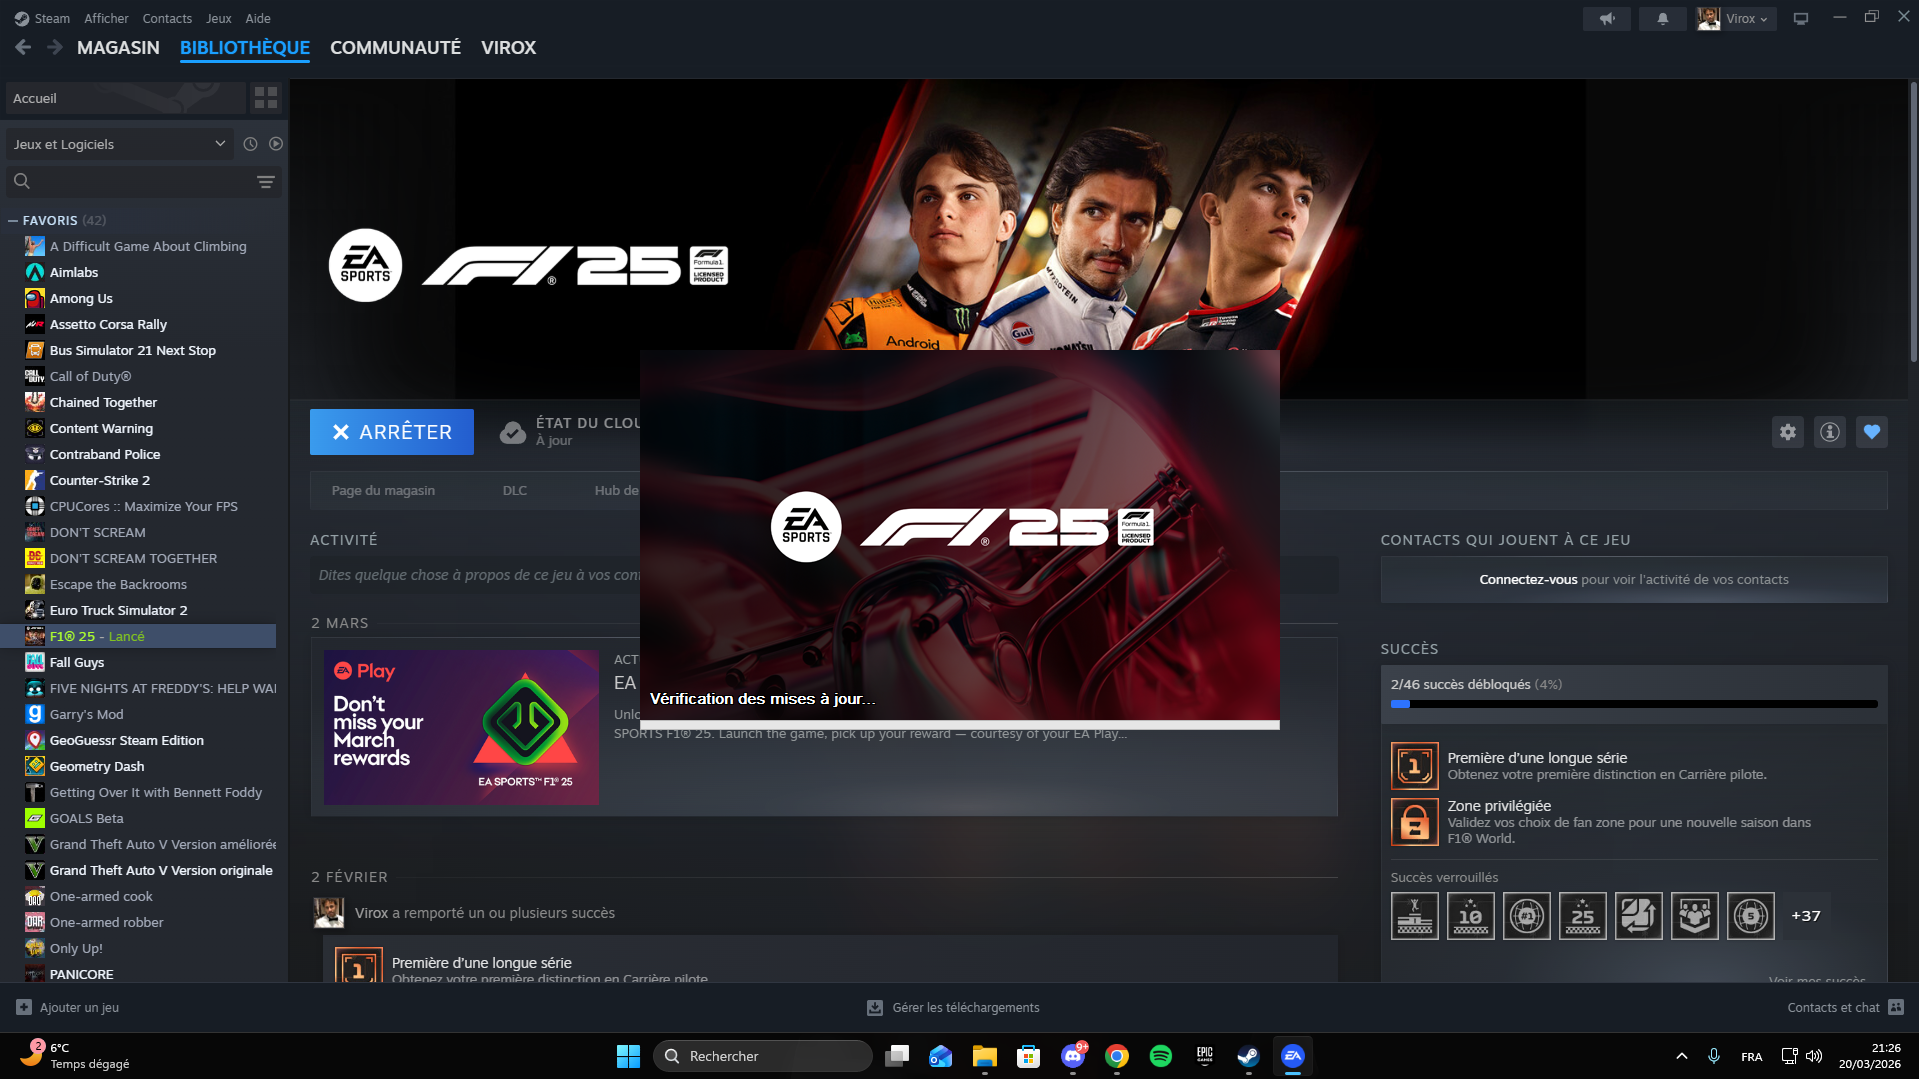Open Virox account dropdown
Viewport: 1919px width, 1079px height.
[x=1737, y=19]
